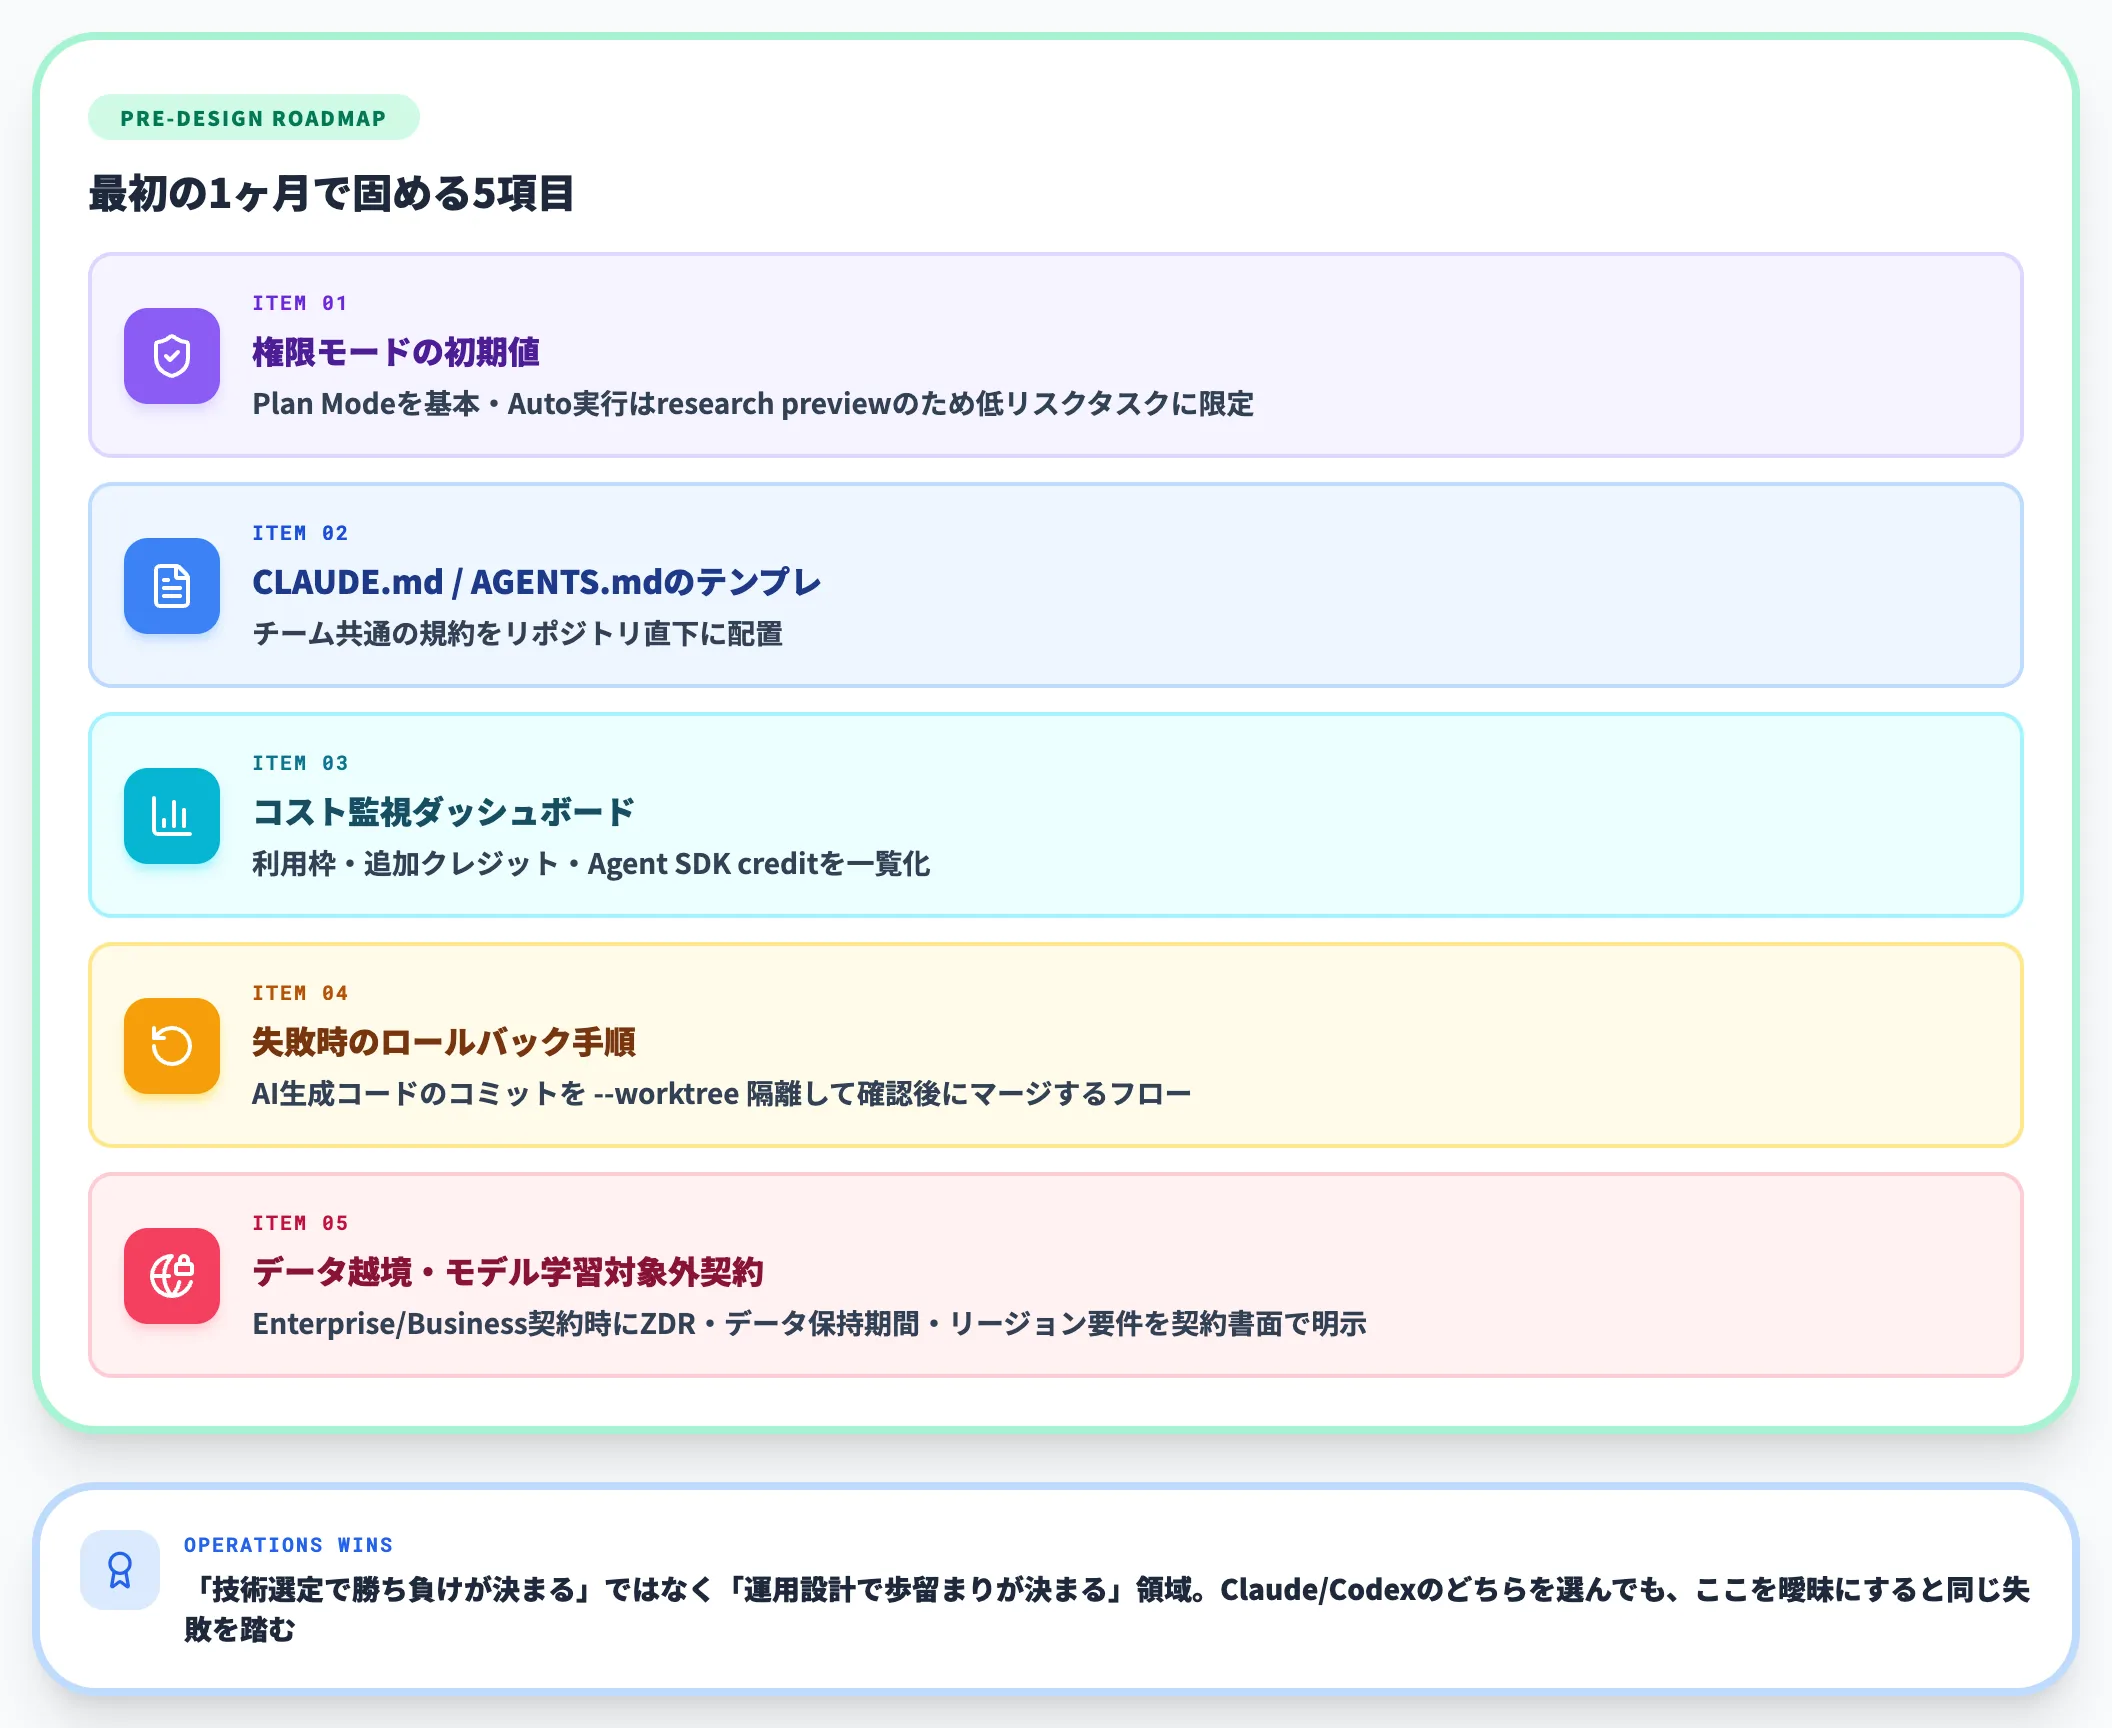The height and width of the screenshot is (1728, 2112).
Task: Click the purple shield check icon
Action: (x=172, y=356)
